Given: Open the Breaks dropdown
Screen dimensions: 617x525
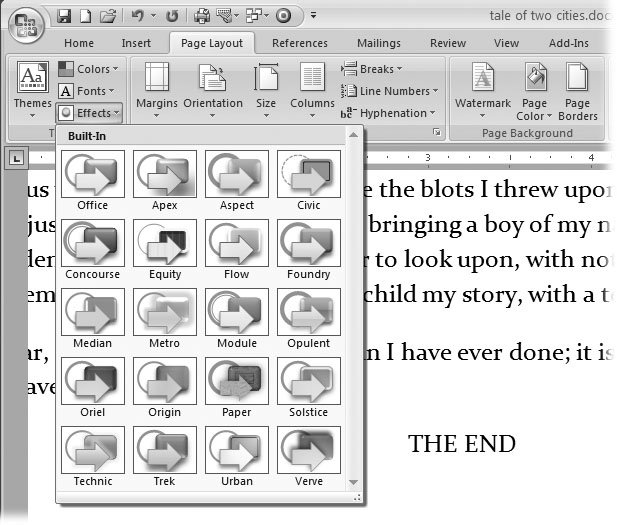Looking at the screenshot, I should click(x=371, y=69).
